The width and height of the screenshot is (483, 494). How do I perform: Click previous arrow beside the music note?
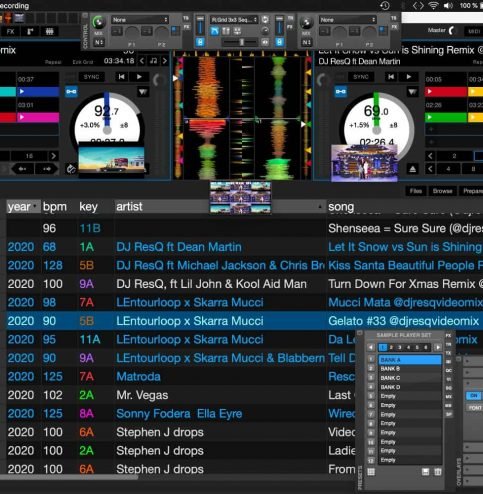coord(142,61)
